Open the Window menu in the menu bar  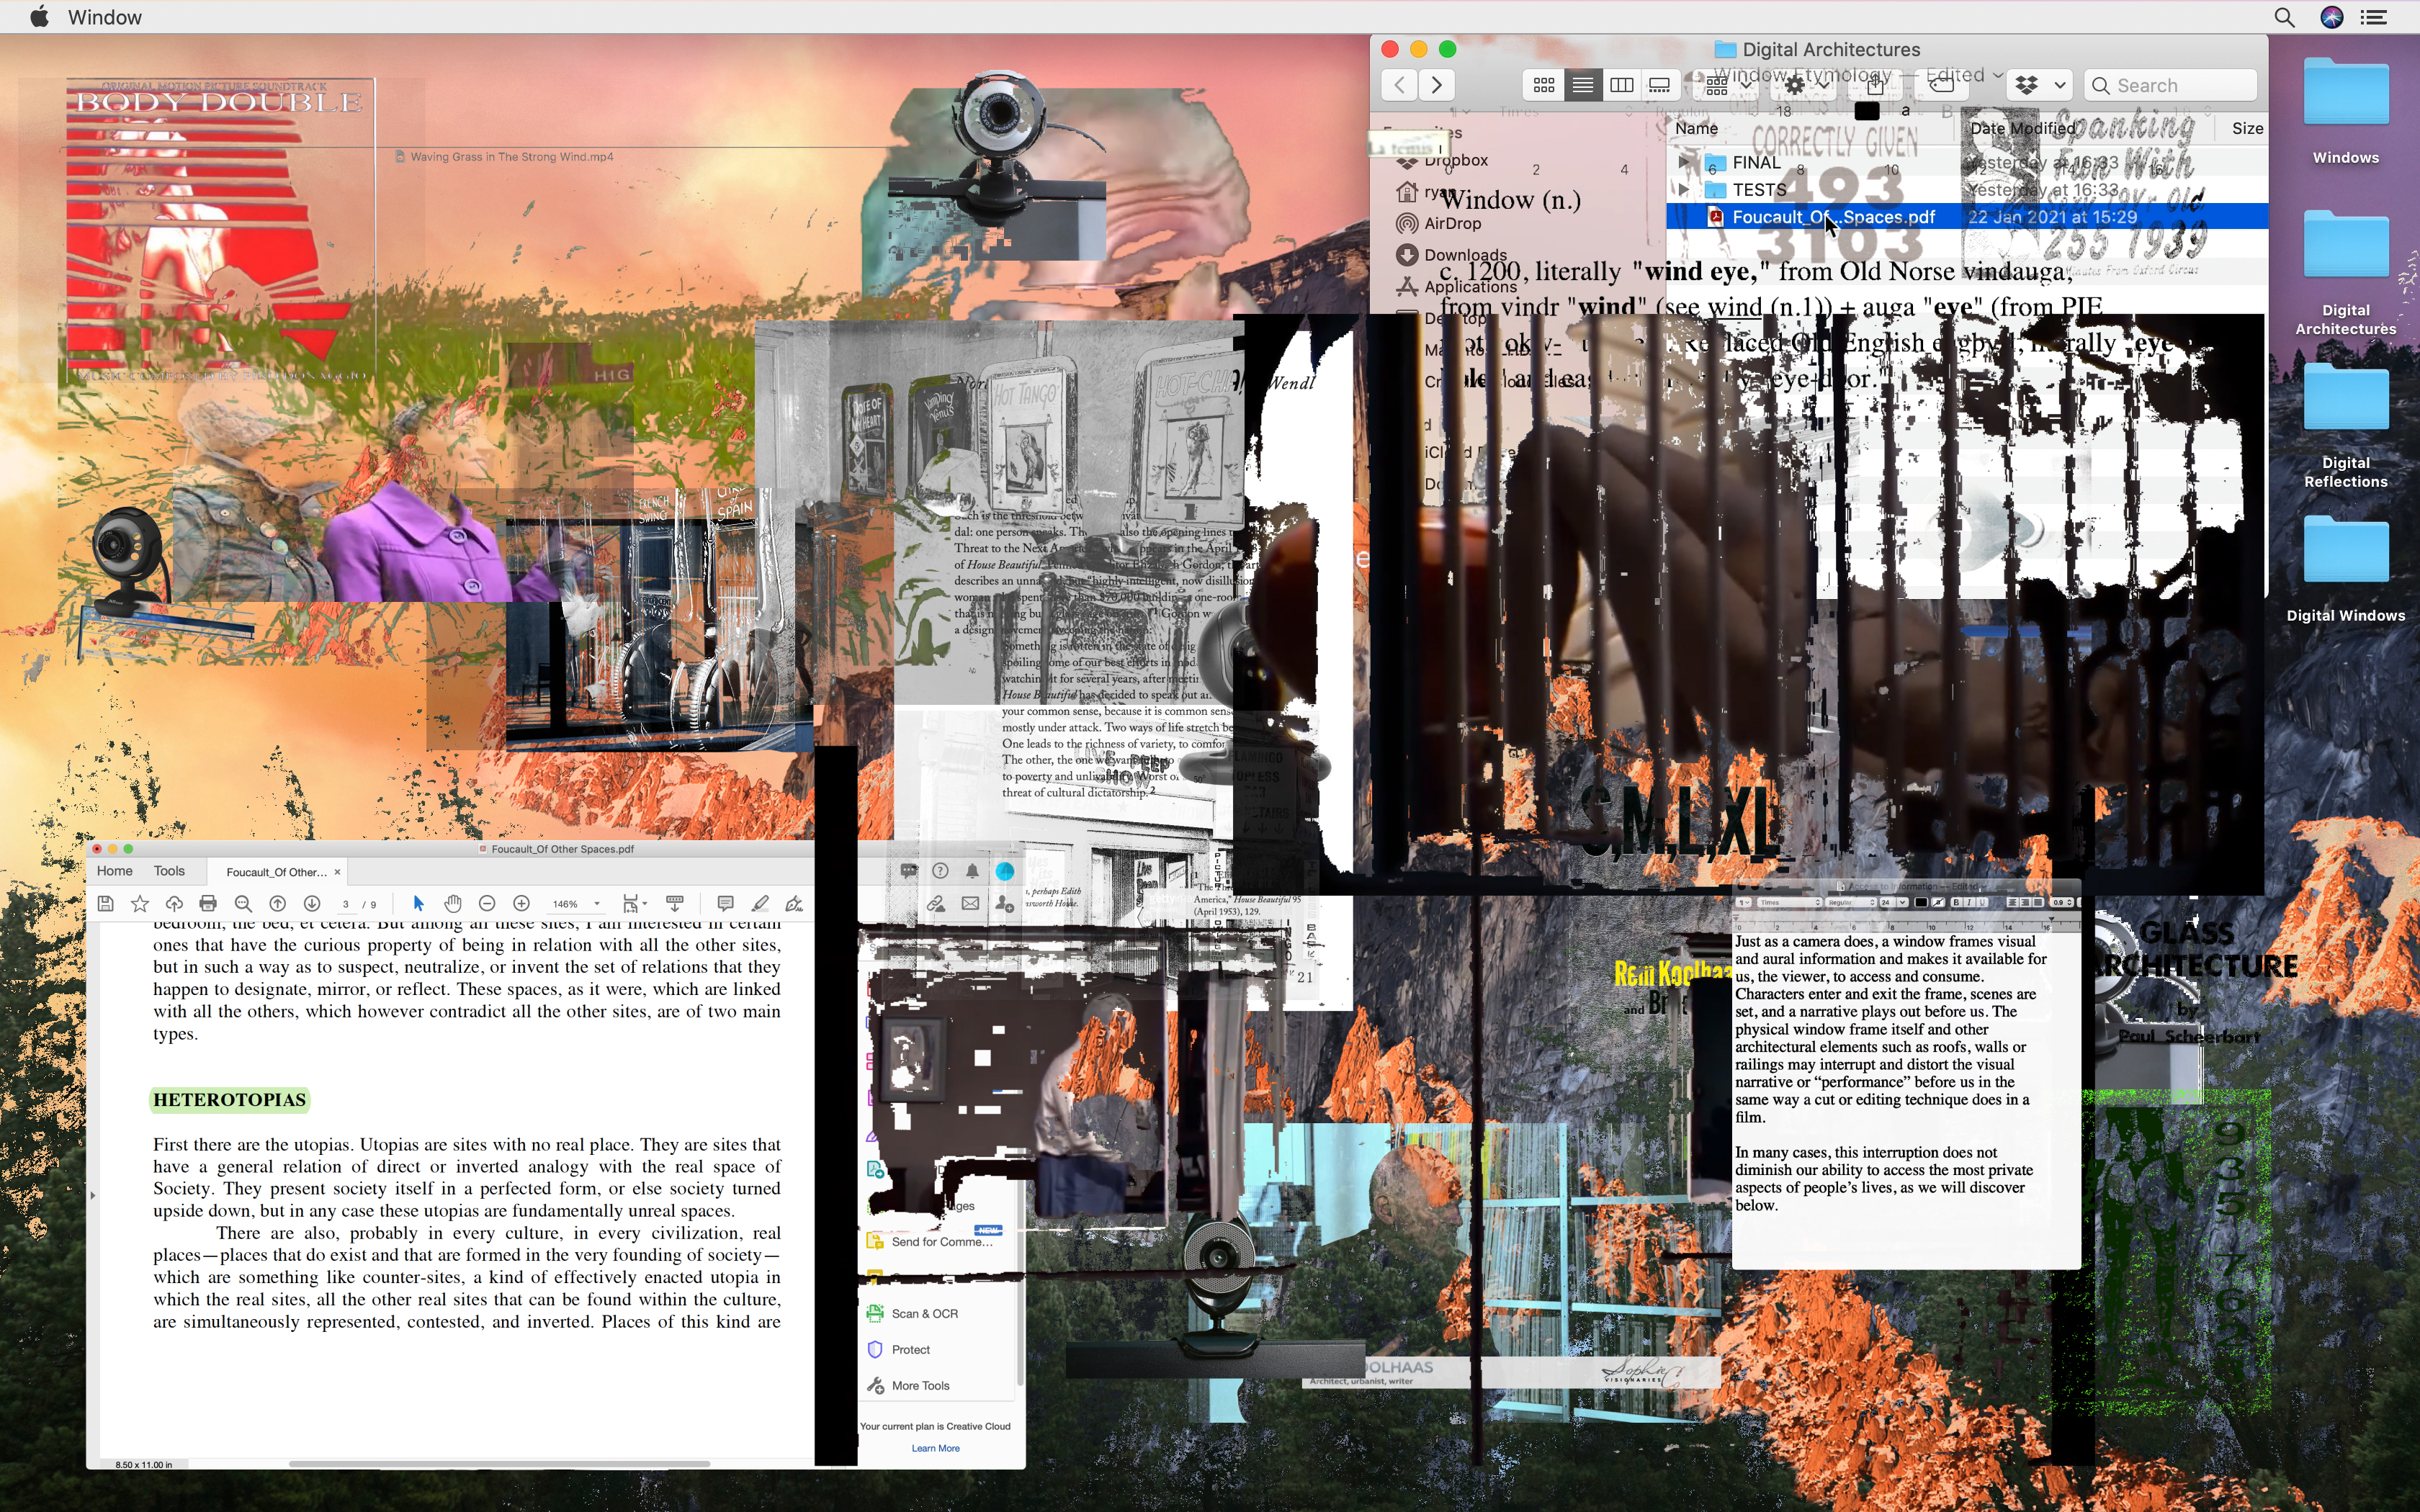click(x=105, y=17)
